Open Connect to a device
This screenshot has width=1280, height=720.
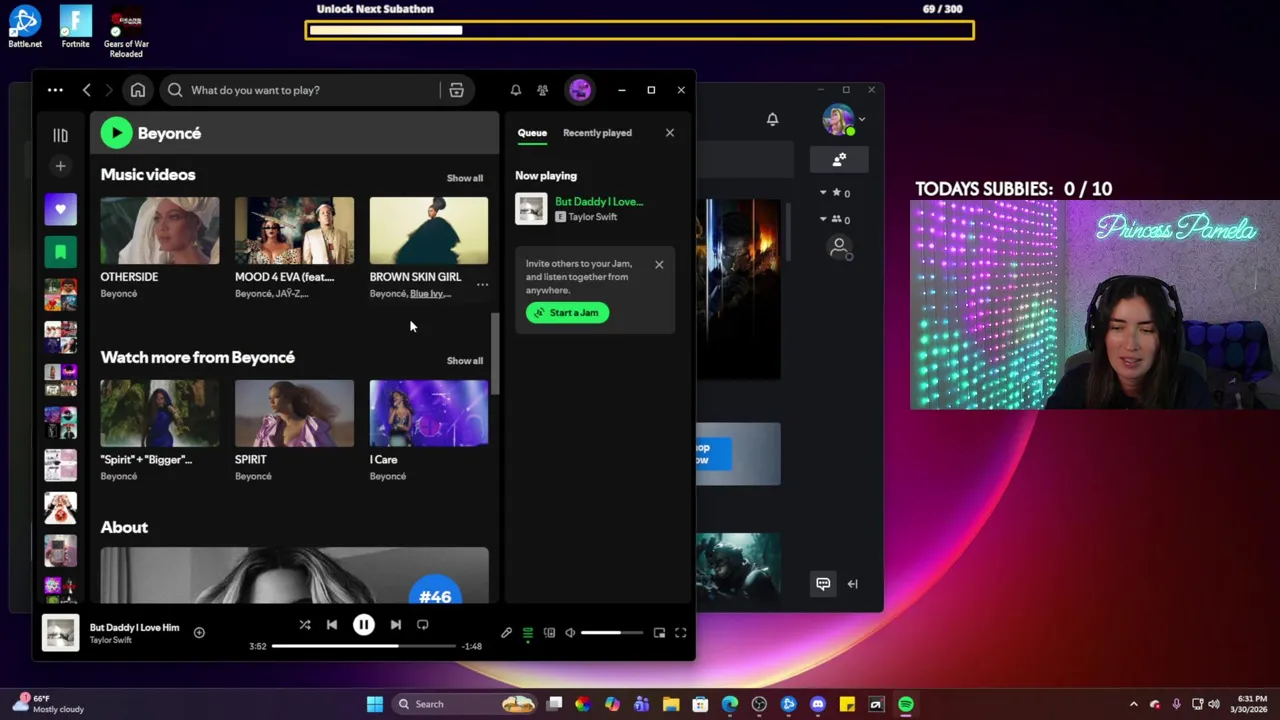coord(549,633)
